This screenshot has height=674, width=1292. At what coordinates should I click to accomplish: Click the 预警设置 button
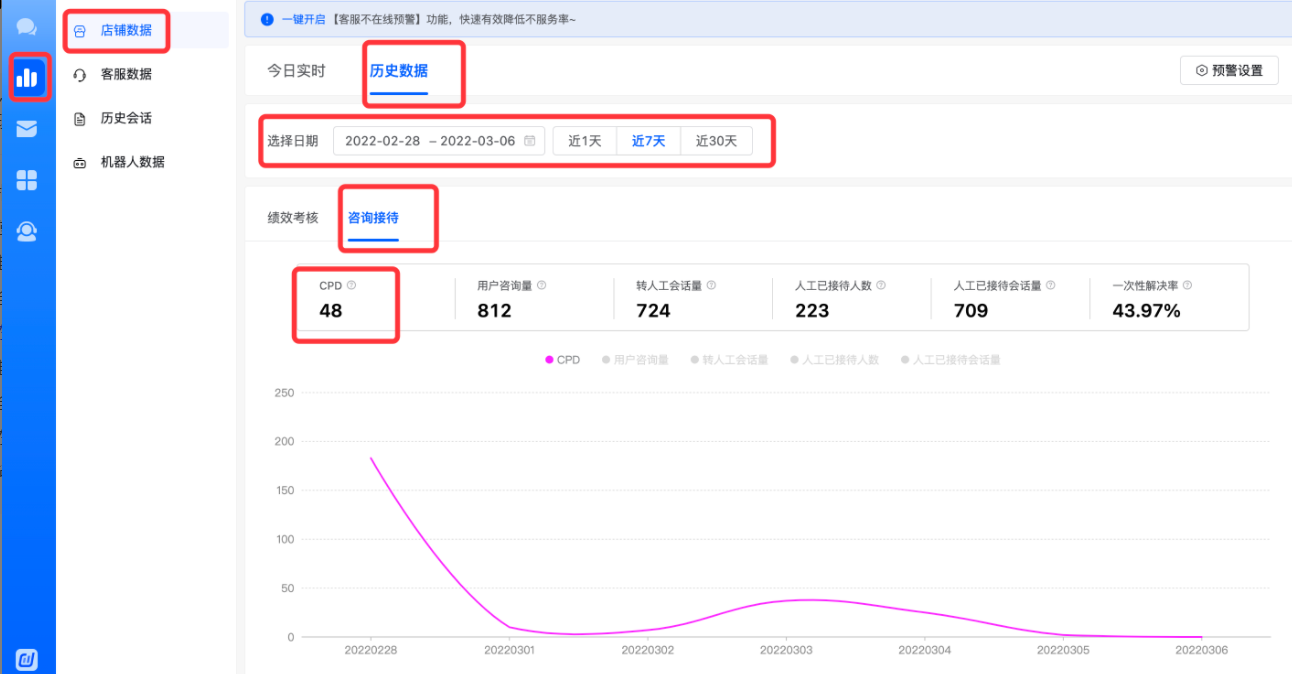(1229, 71)
